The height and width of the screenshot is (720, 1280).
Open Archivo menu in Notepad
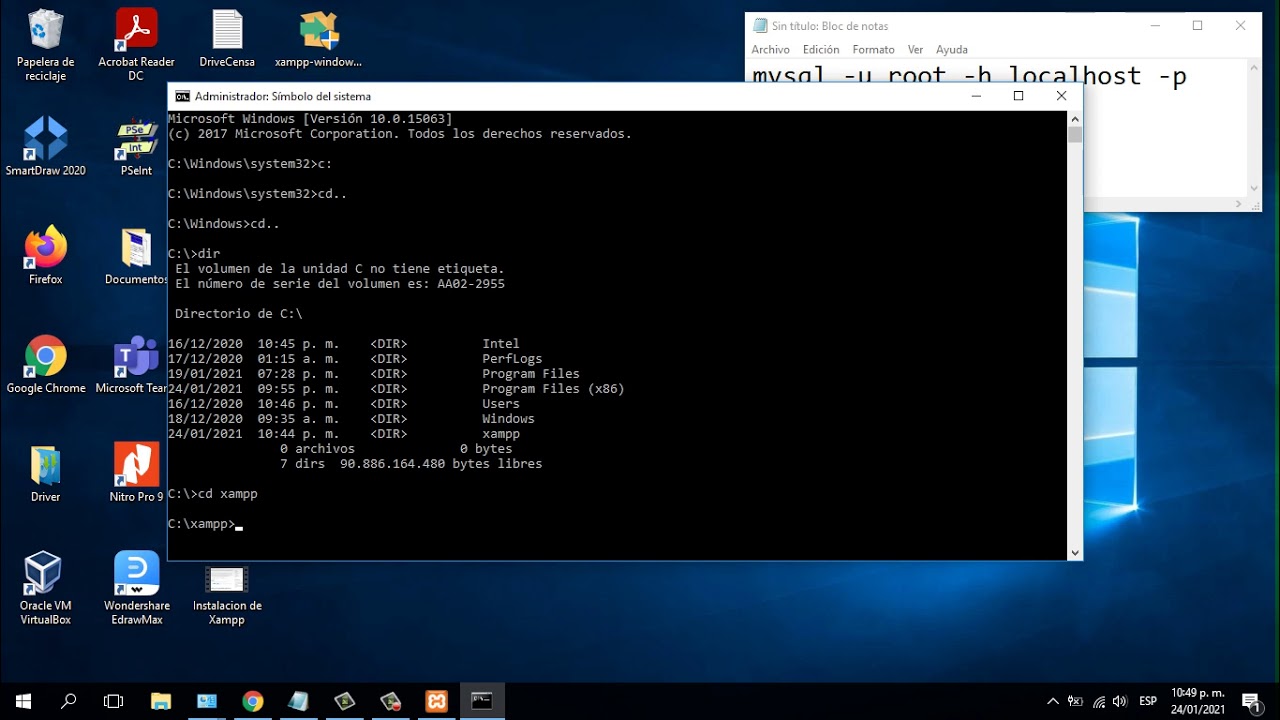(770, 50)
